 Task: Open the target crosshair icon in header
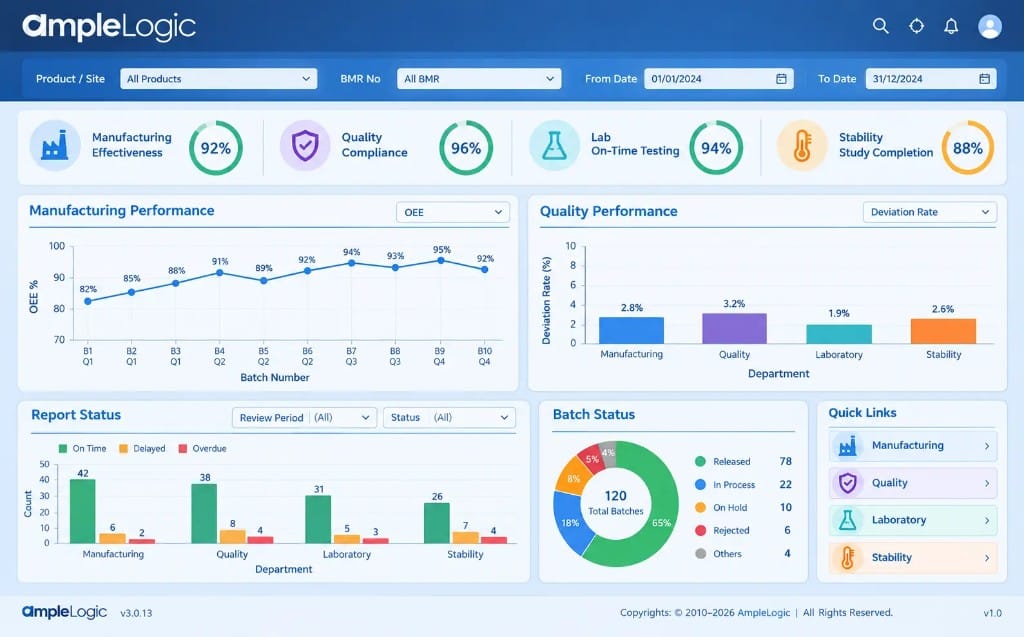click(916, 26)
